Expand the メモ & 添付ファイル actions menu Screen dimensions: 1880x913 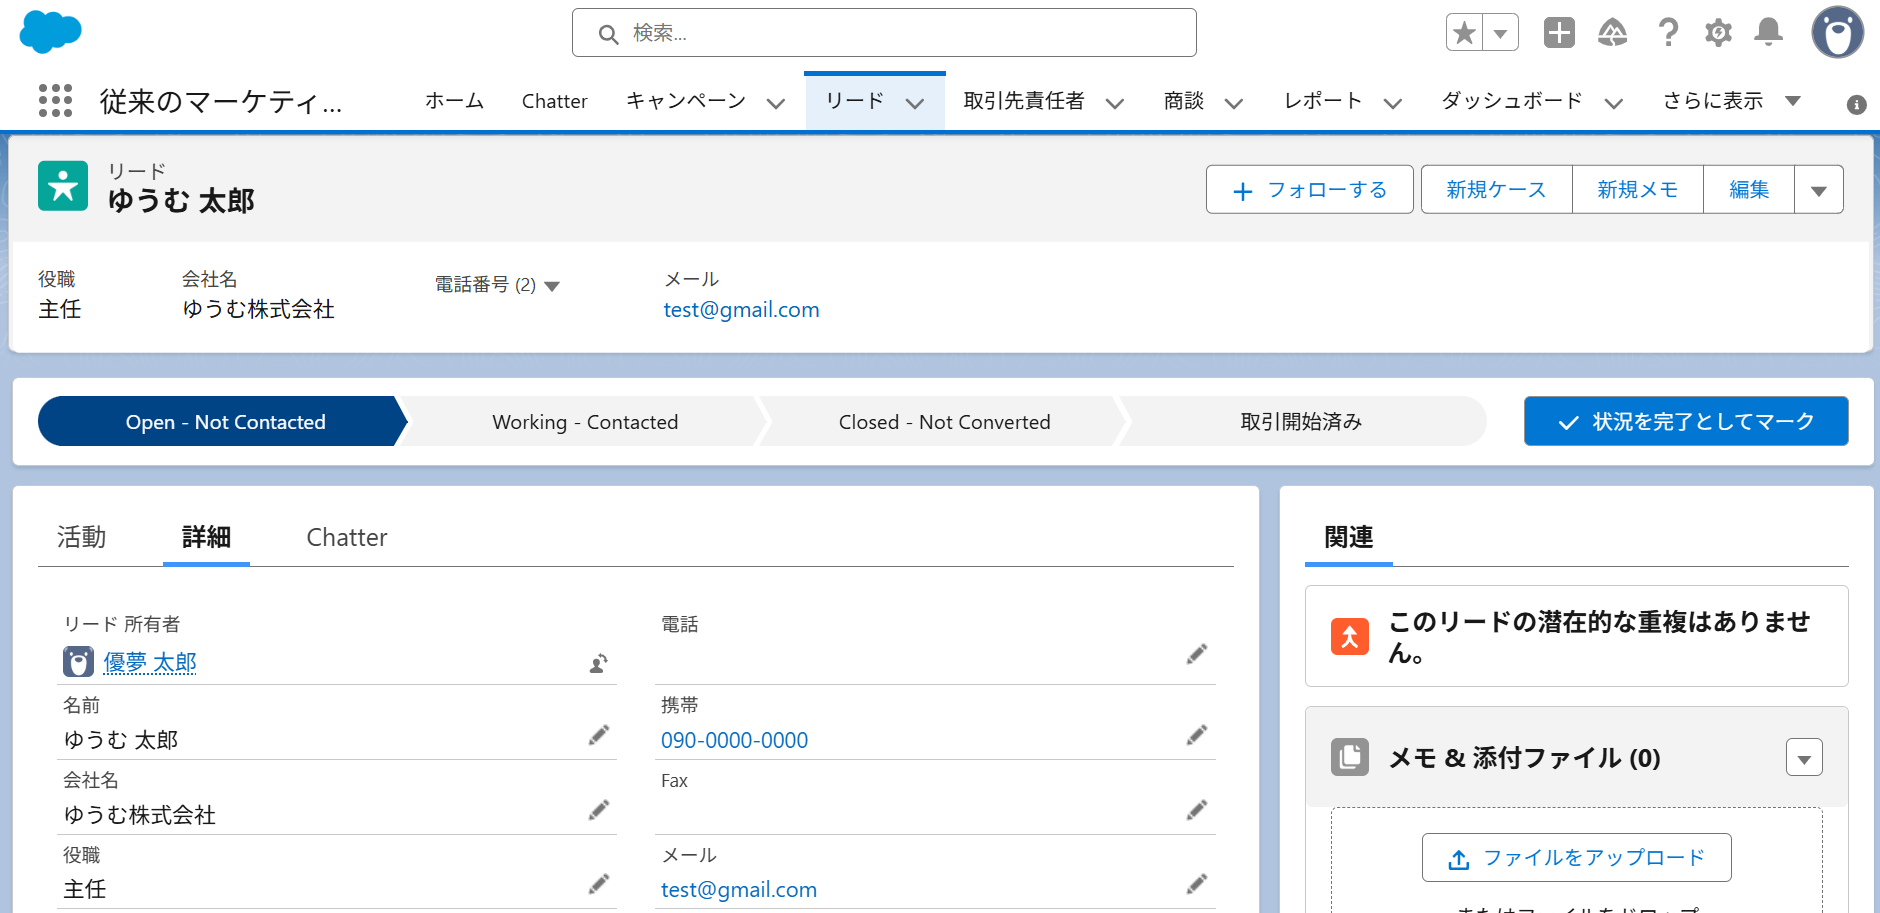1803,758
